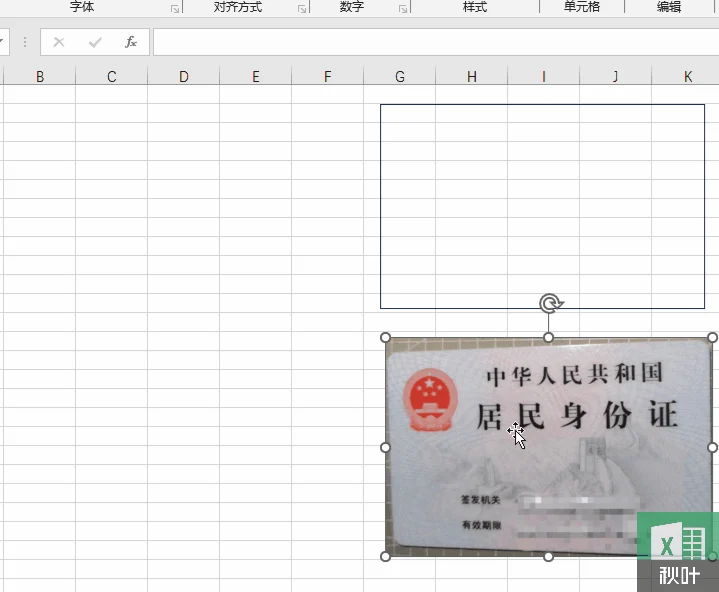The image size is (719, 592).
Task: Open the Alignment group dialog launcher
Action: click(x=302, y=9)
